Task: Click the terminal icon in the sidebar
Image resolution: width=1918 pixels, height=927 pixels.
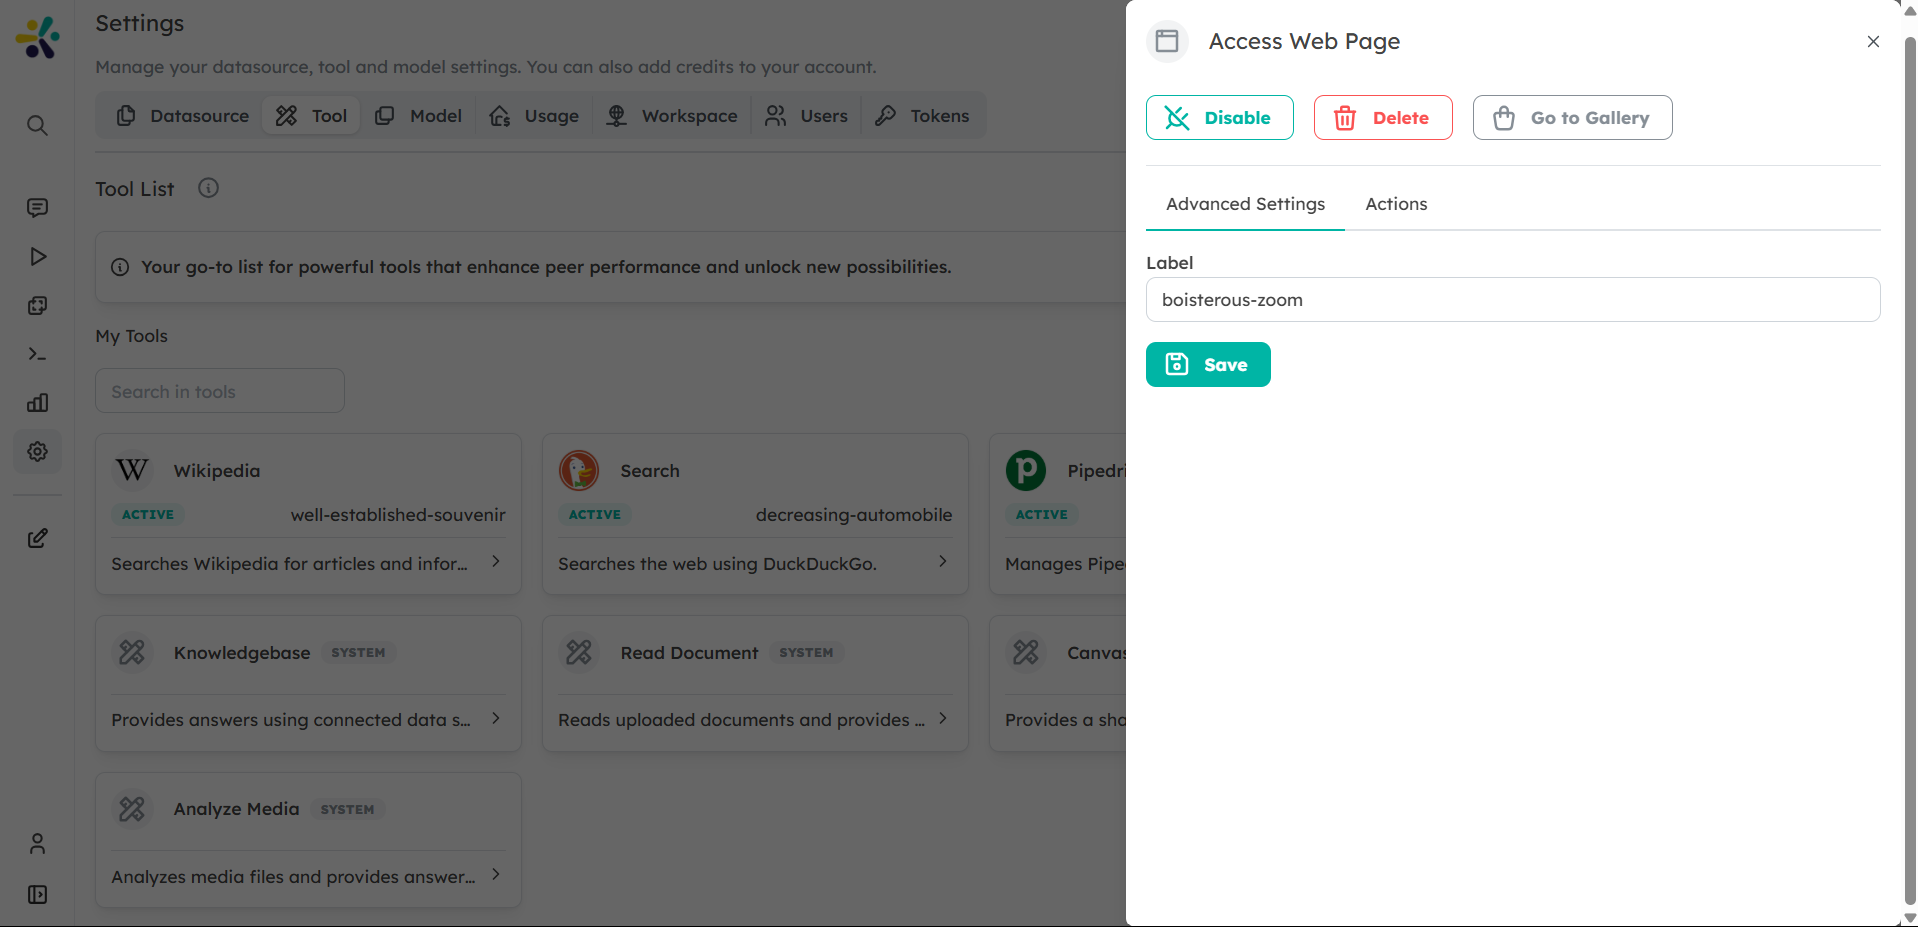Action: pos(37,354)
